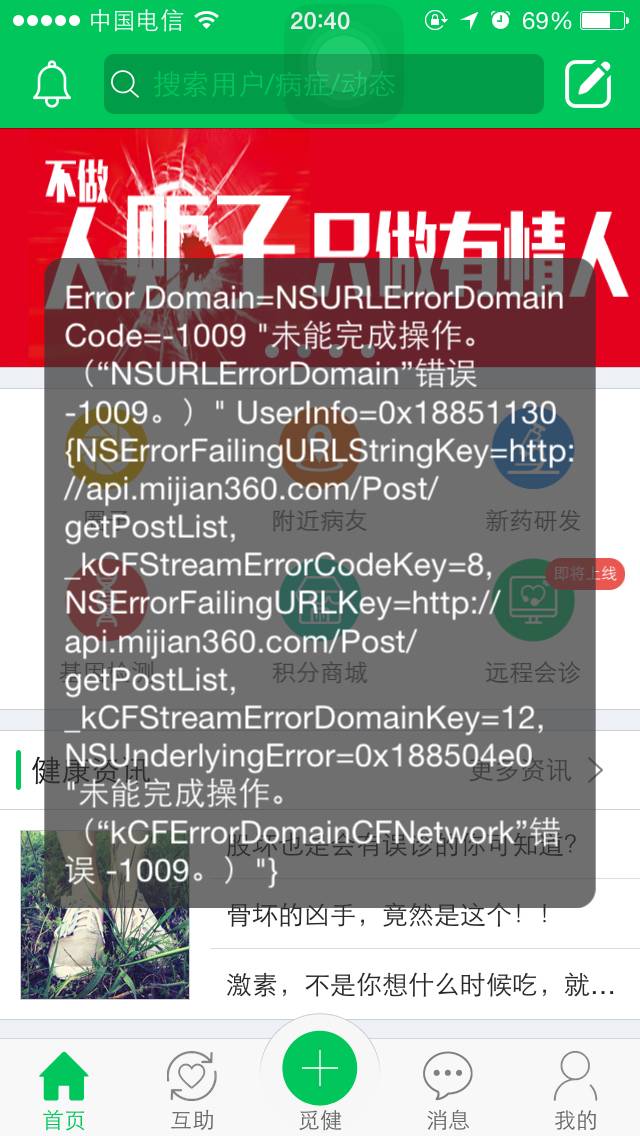640x1136 pixels.
Task: Open the 积分商城 shop icon
Action: 320,601
